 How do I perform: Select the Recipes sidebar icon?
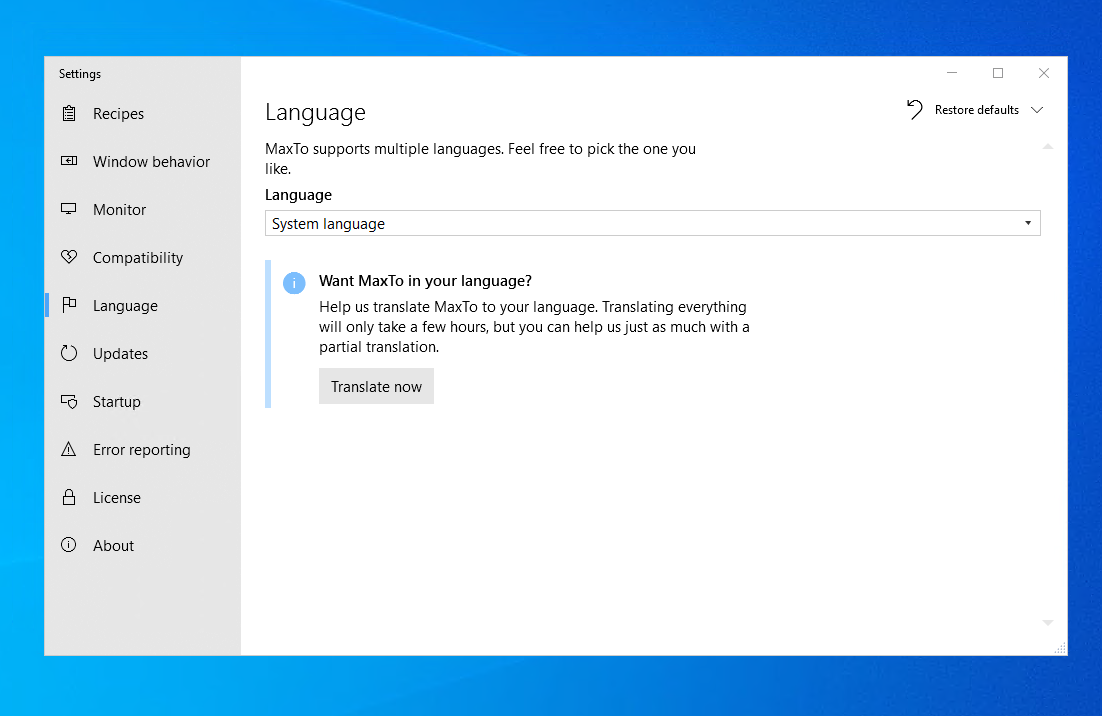coord(68,113)
